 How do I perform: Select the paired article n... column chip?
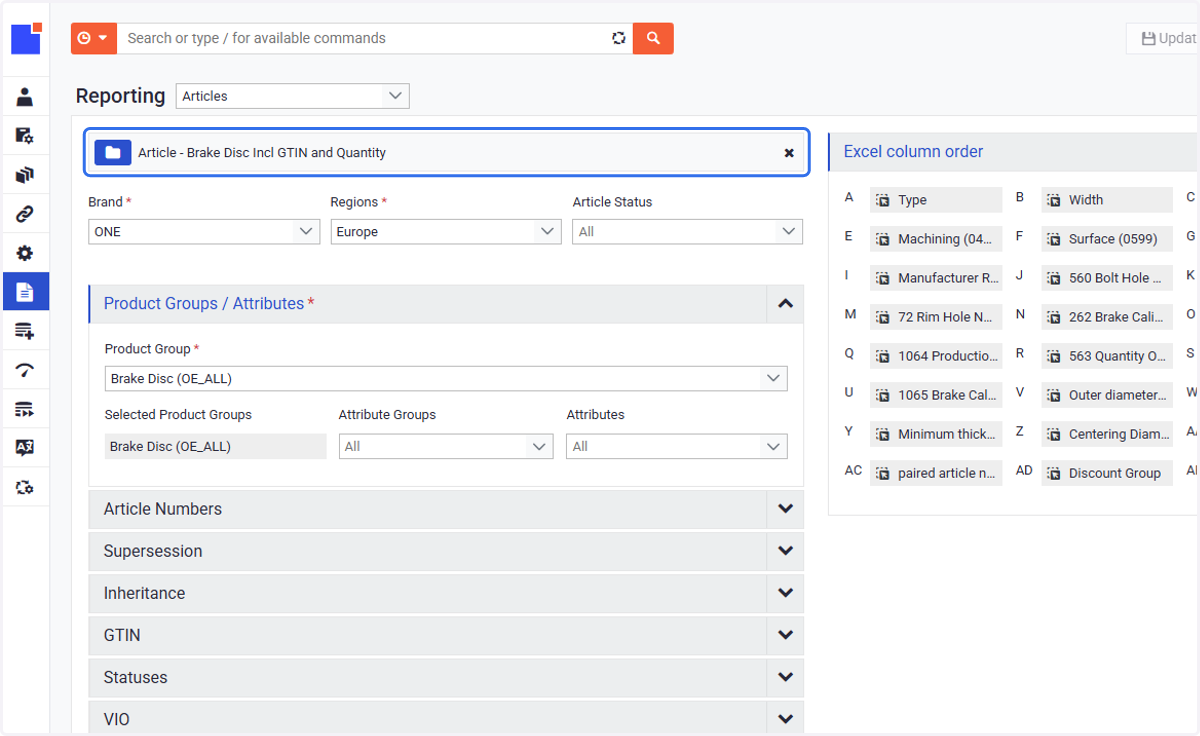[936, 473]
